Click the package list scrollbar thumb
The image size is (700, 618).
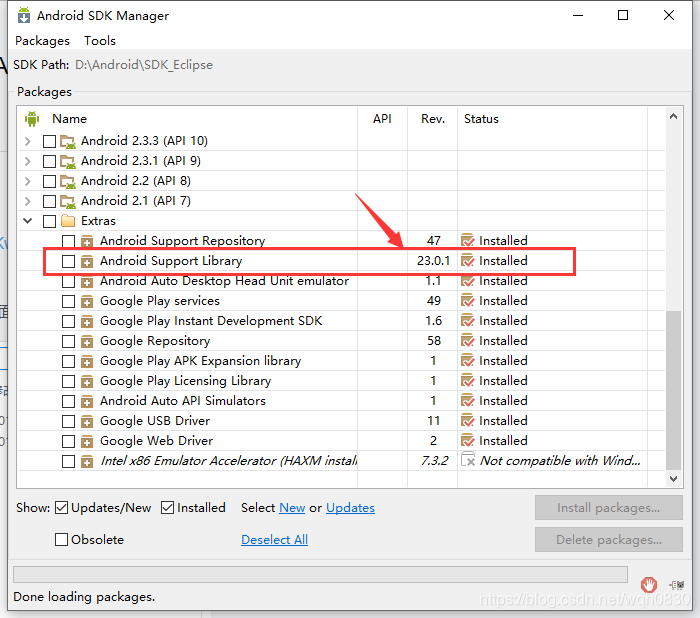[673, 390]
